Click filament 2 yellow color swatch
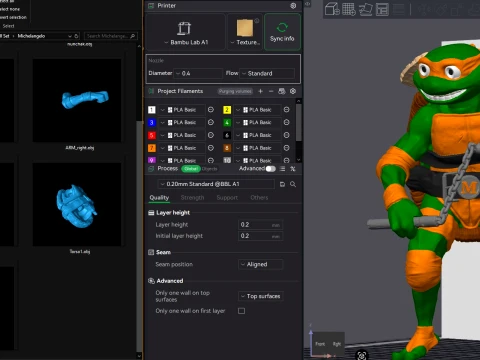The image size is (480, 360). pos(227,110)
